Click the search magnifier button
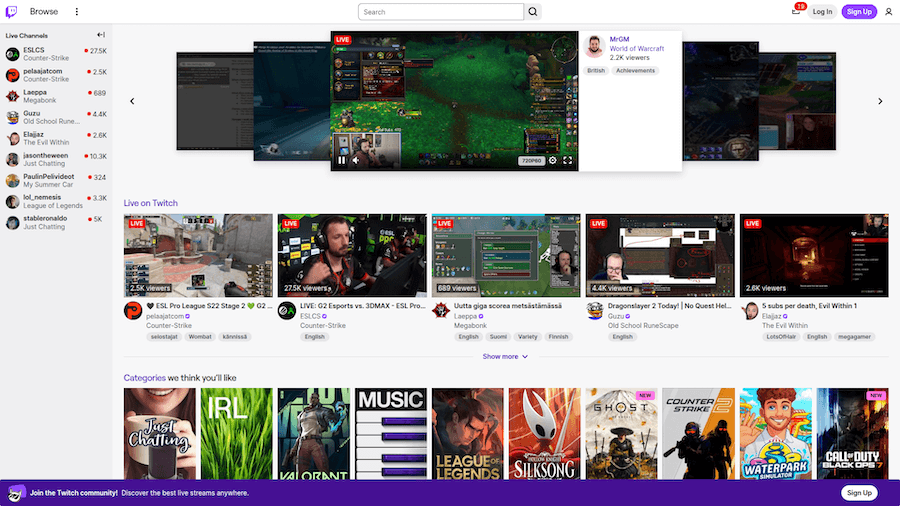This screenshot has width=900, height=506. pyautogui.click(x=534, y=12)
